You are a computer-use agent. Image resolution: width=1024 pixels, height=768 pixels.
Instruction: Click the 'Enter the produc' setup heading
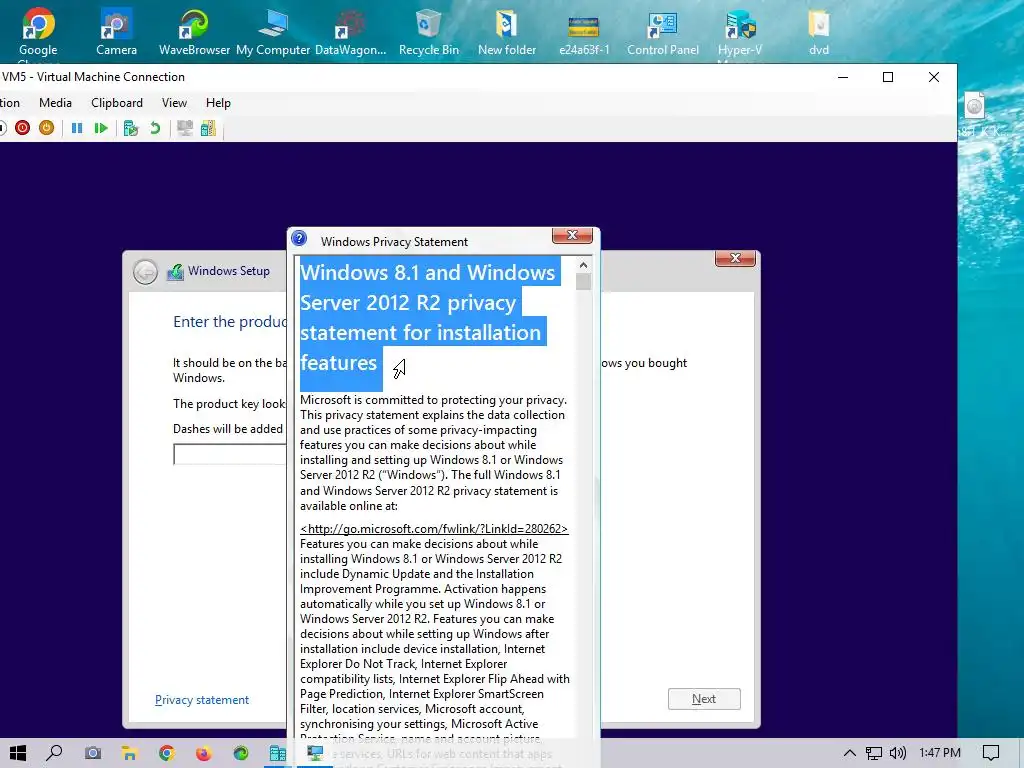pyautogui.click(x=230, y=322)
